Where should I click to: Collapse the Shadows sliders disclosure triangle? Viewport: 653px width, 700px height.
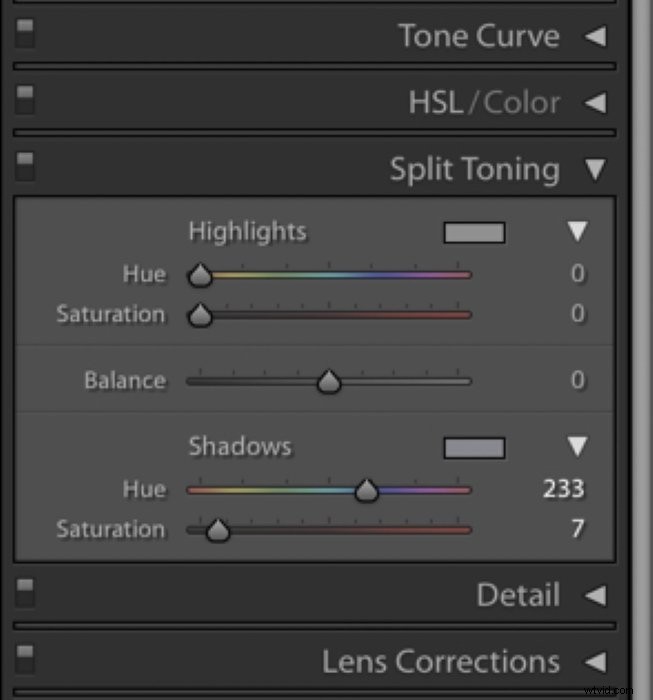(x=578, y=446)
